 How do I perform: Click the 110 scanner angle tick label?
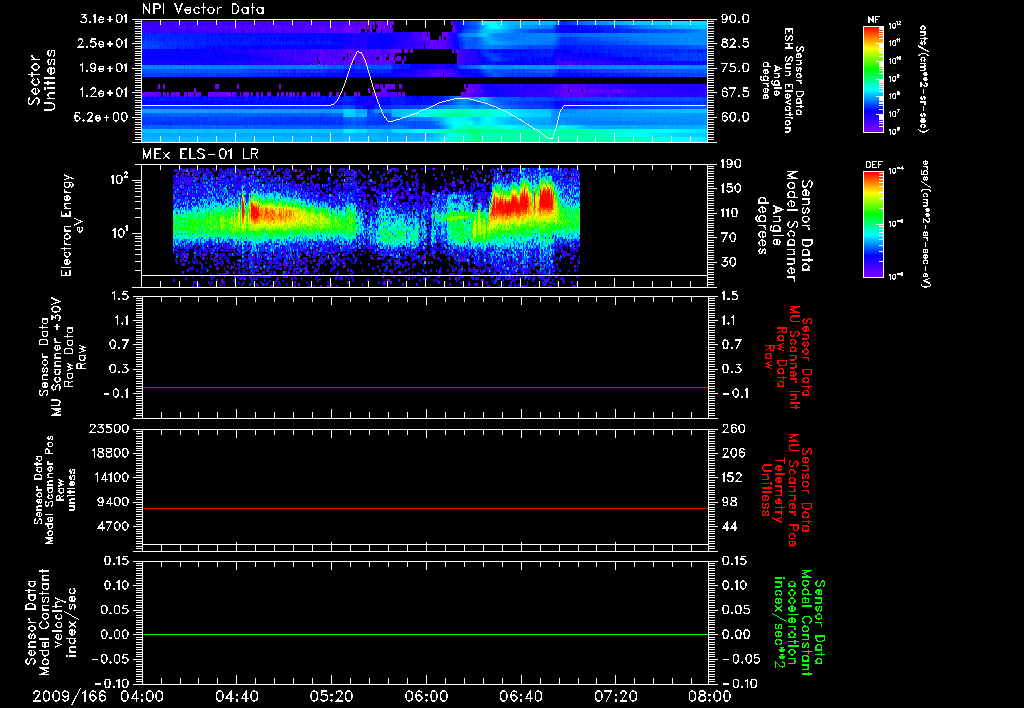pos(731,213)
